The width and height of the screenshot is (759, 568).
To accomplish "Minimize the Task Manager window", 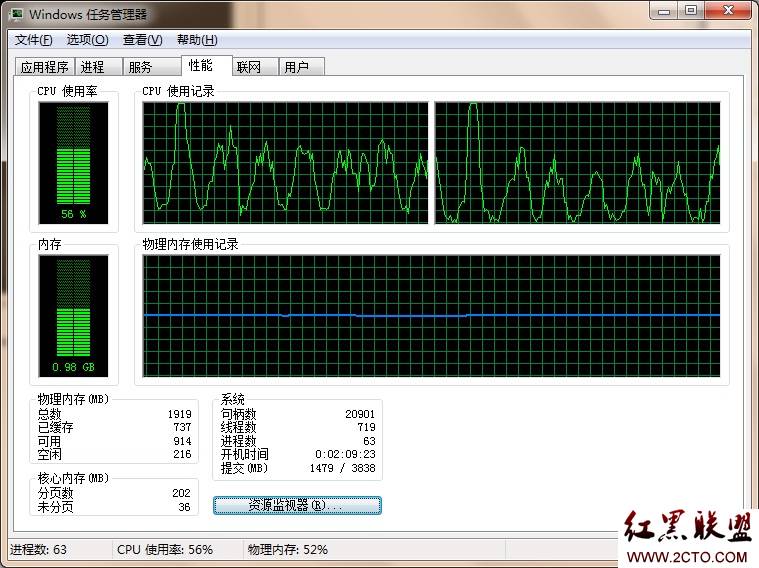I will coord(664,11).
